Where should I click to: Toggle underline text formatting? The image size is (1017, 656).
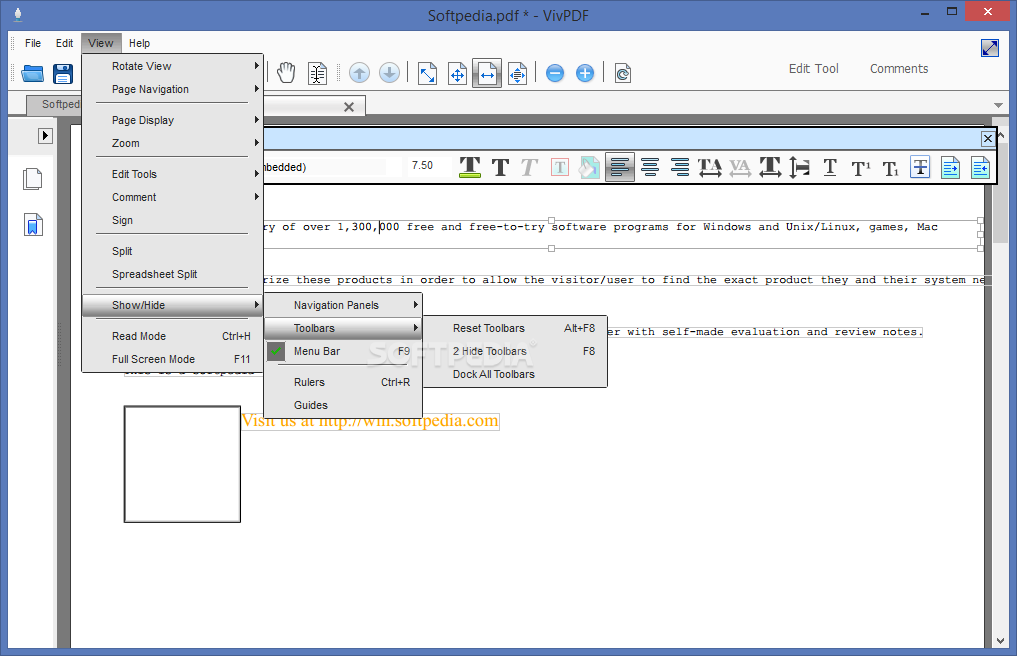[830, 167]
